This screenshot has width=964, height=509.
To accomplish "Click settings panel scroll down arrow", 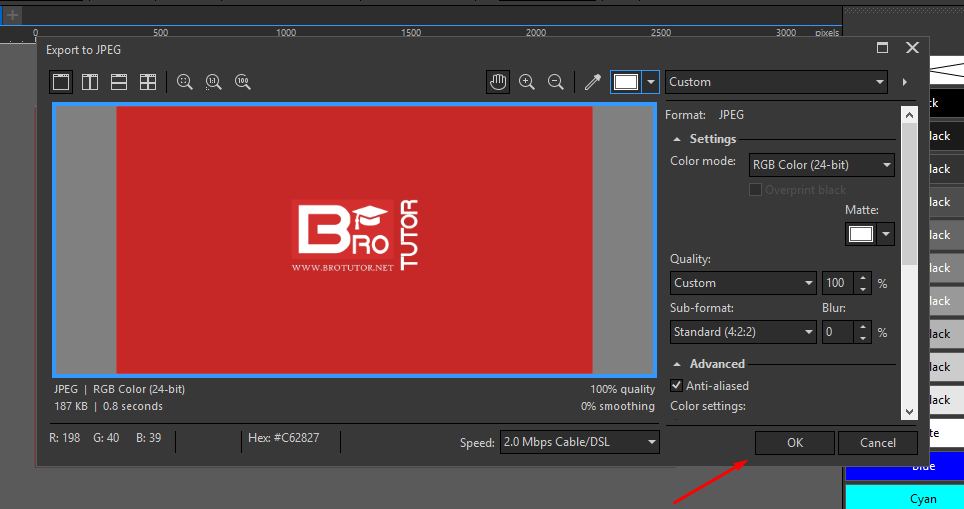I will pyautogui.click(x=909, y=412).
